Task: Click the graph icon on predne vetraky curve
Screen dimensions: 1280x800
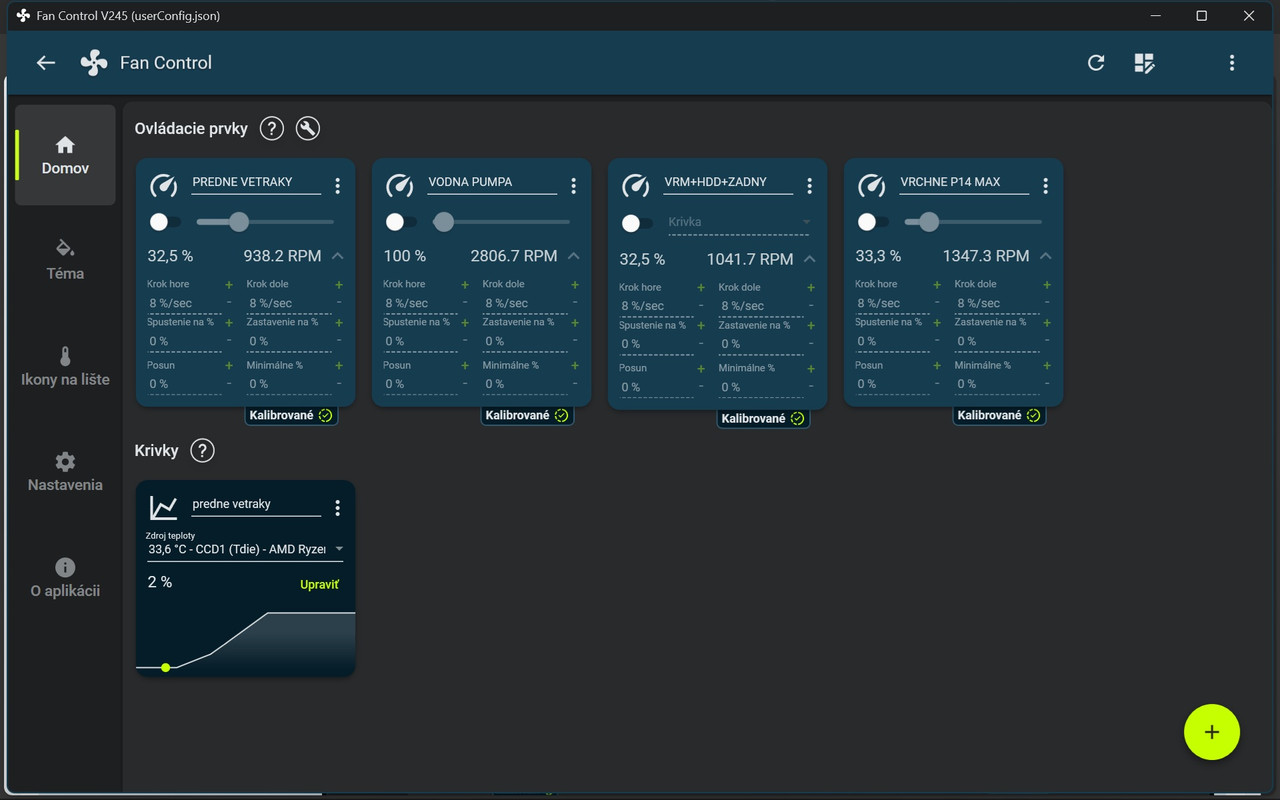Action: 164,508
